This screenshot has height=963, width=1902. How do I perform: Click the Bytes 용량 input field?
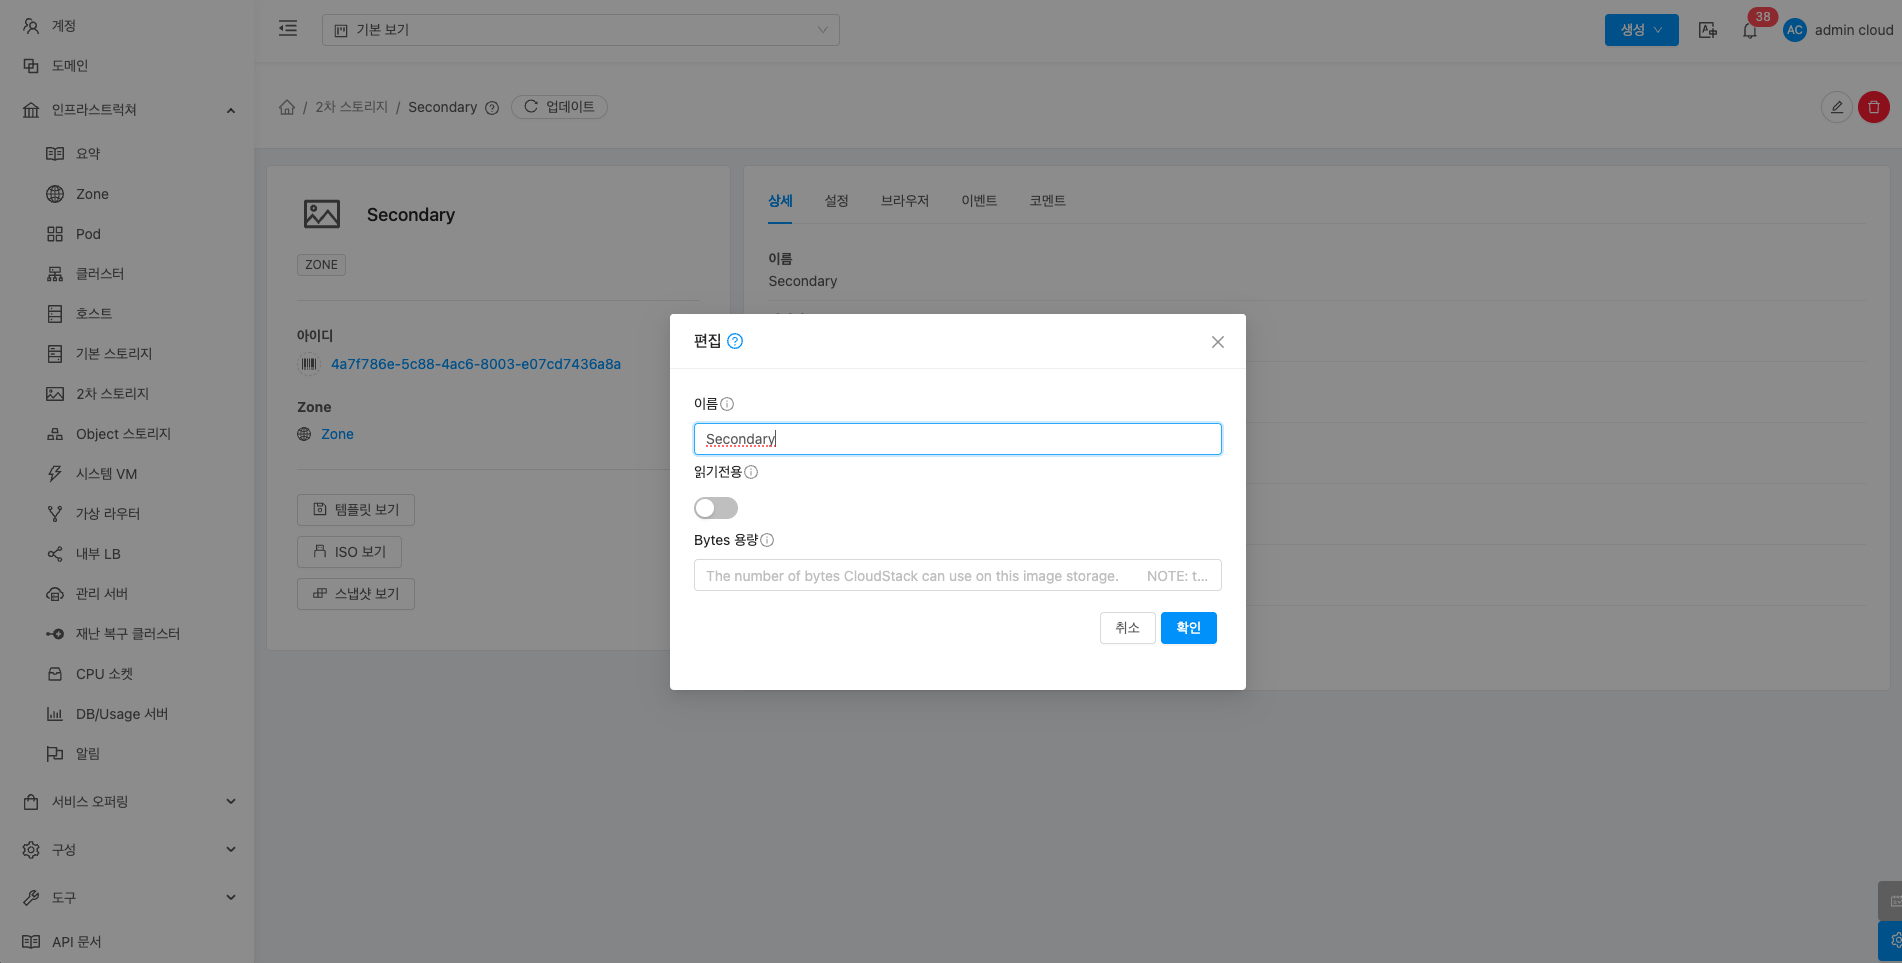click(x=957, y=576)
